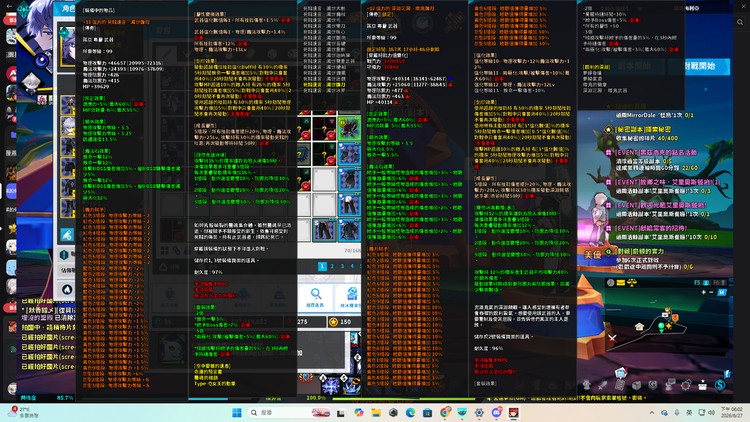Click the blue pencil edit icon in character window

(67, 234)
